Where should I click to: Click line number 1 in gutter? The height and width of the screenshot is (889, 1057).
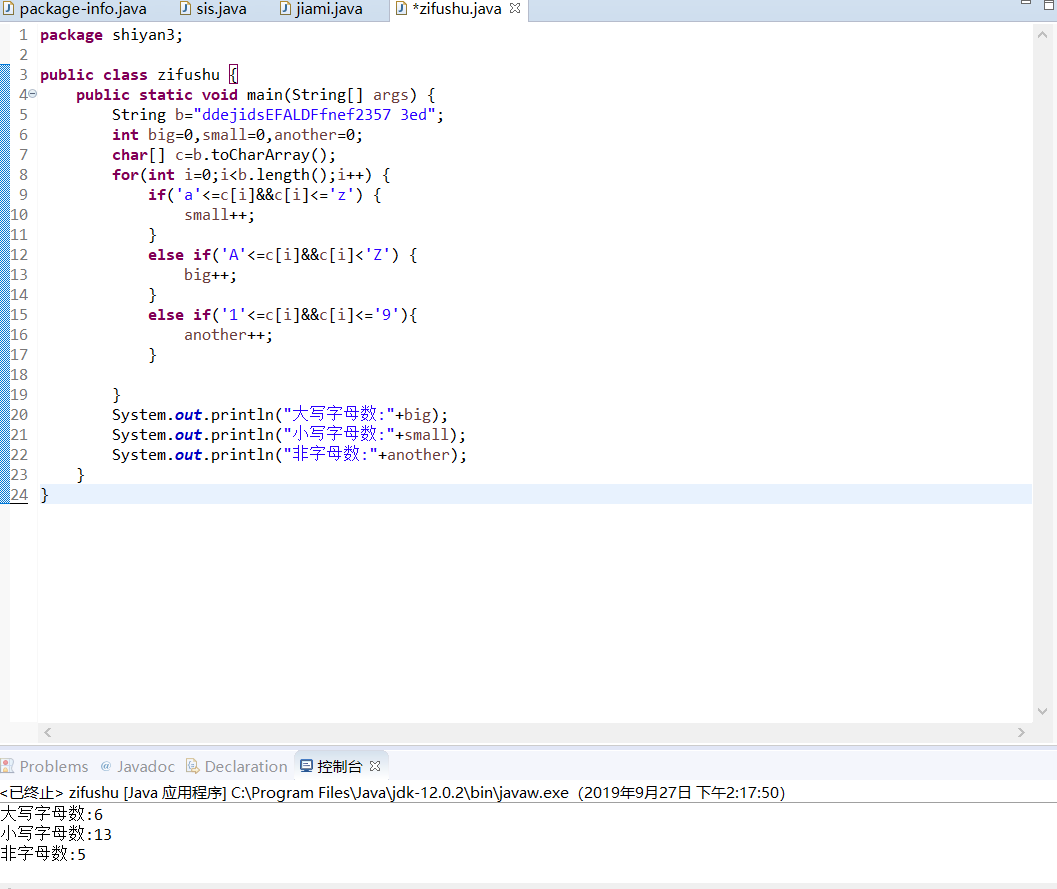point(24,35)
